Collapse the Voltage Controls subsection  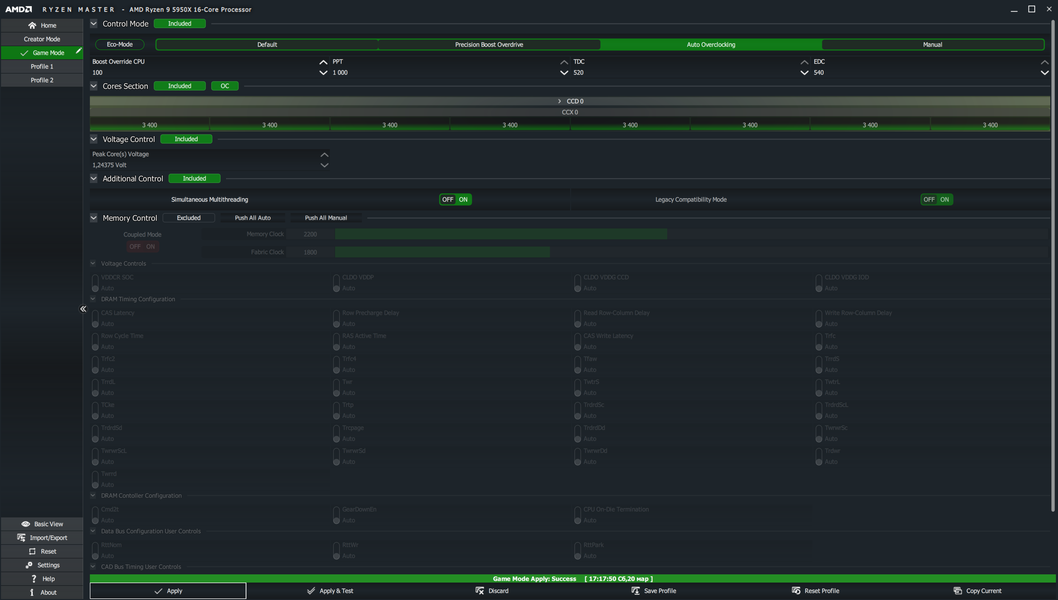93,263
